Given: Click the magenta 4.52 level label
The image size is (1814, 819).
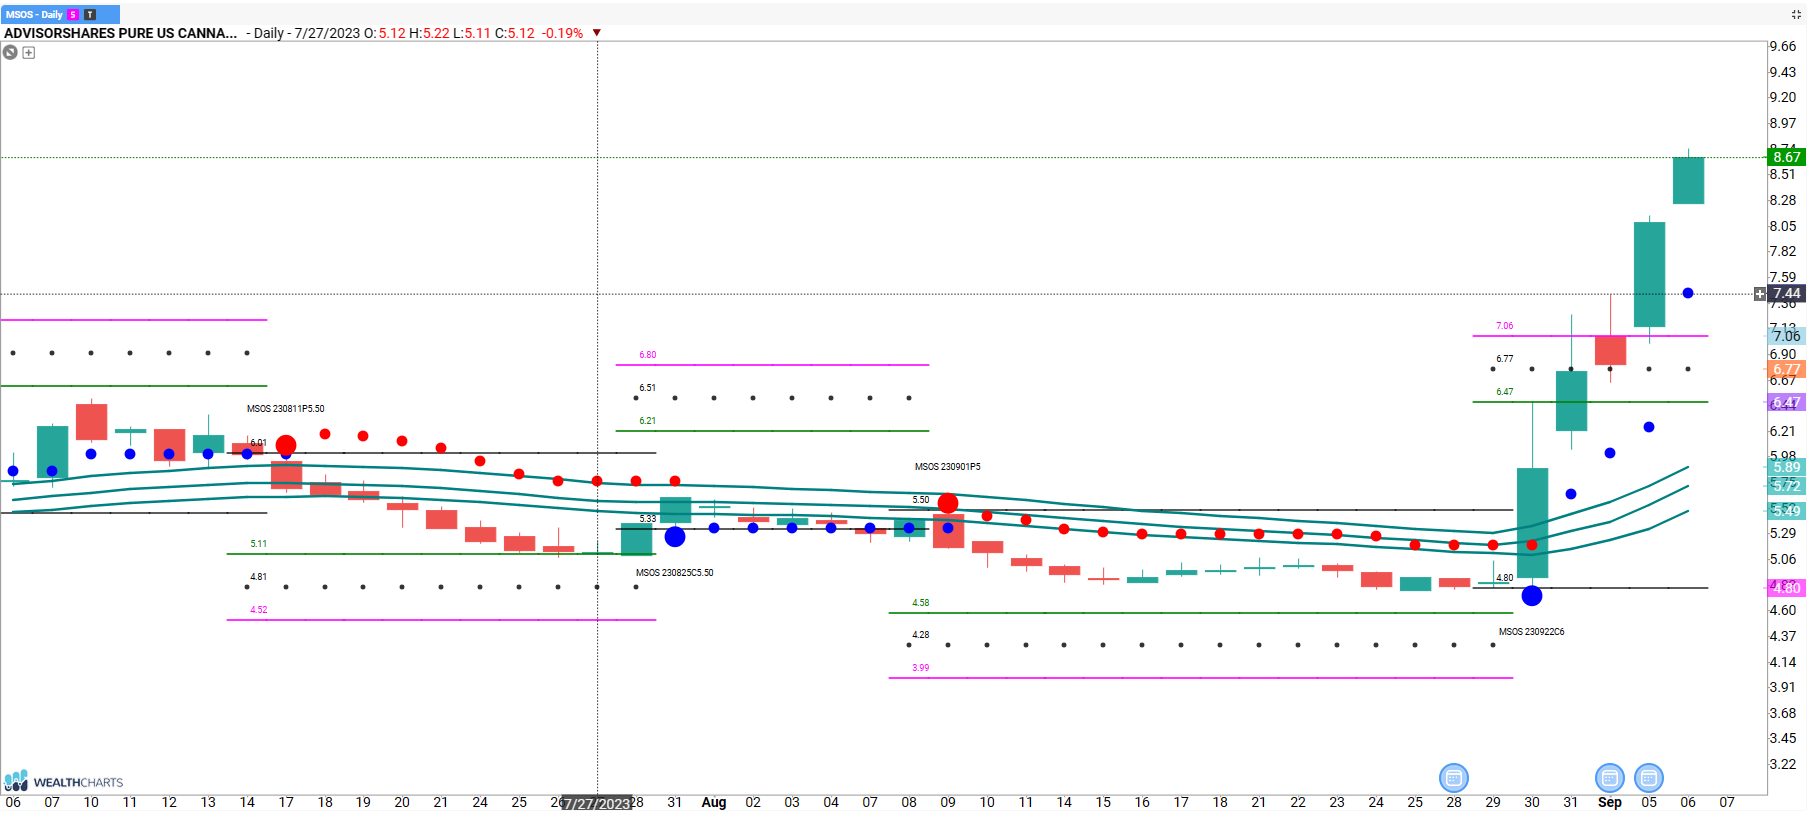Looking at the screenshot, I should (259, 610).
